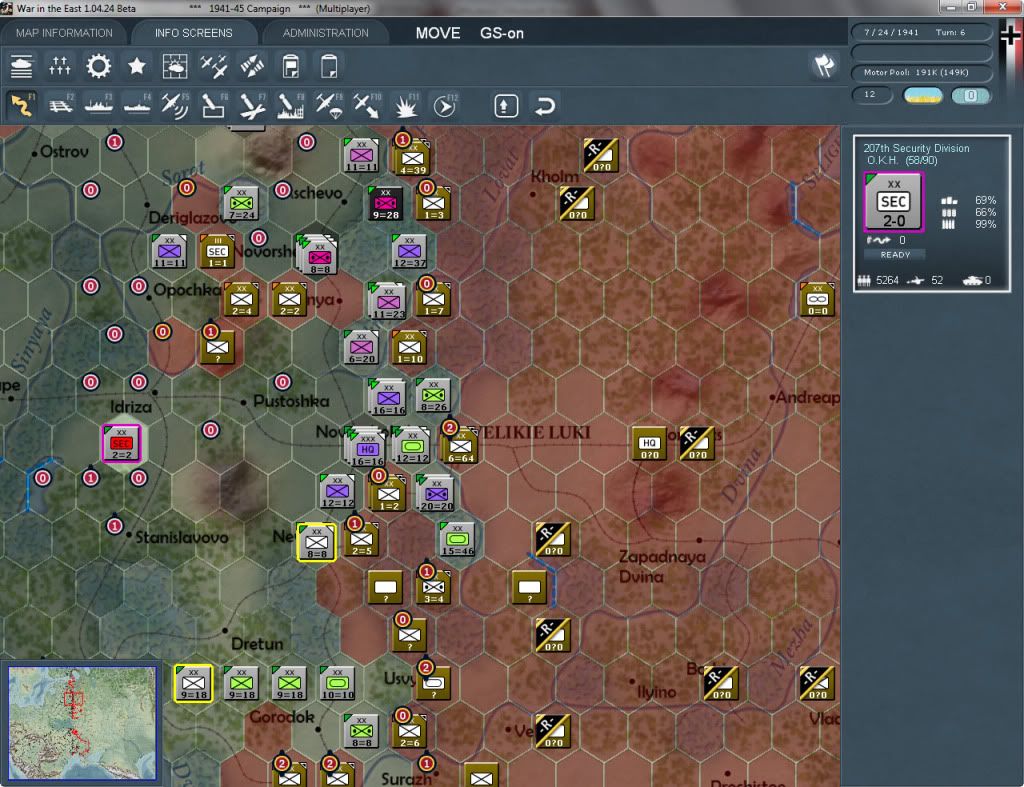Click the F12 end turn icon

click(x=445, y=105)
